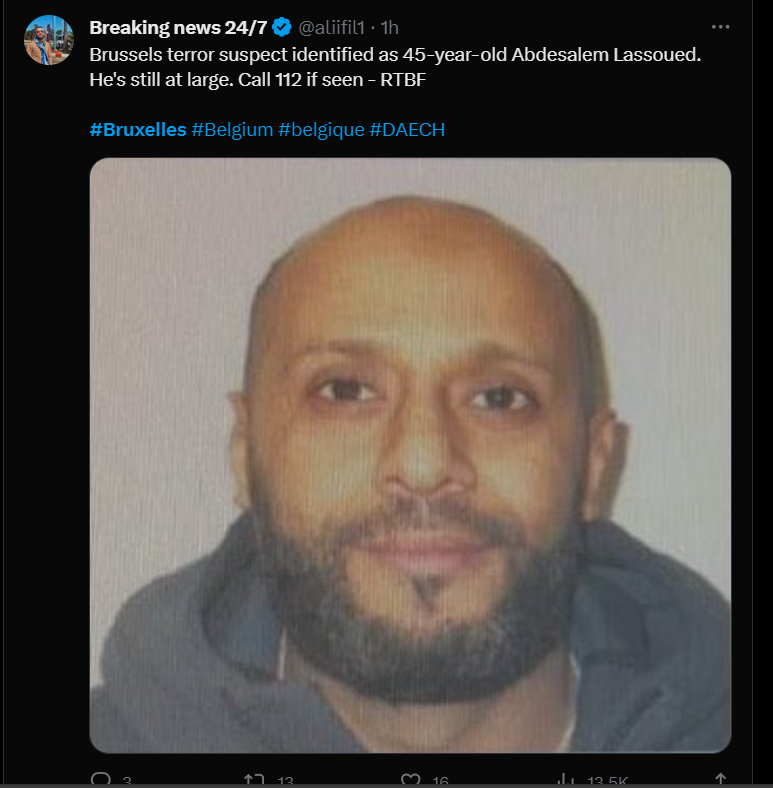Click the retweet count 13

click(285, 781)
